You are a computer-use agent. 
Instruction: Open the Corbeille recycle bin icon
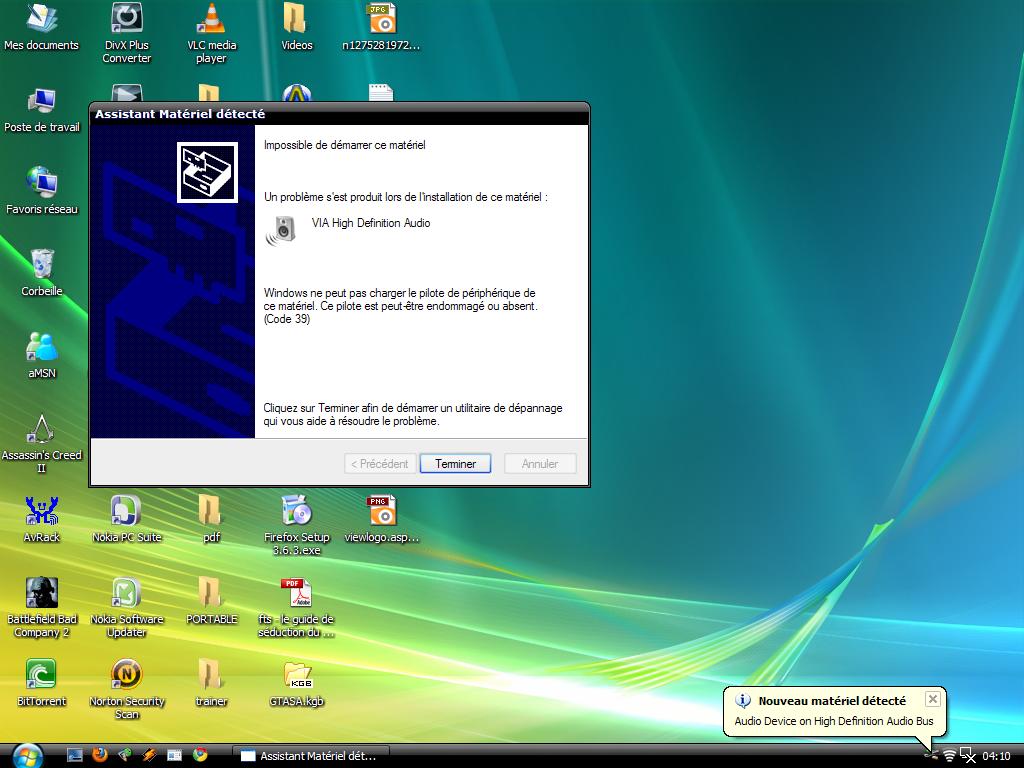(42, 266)
